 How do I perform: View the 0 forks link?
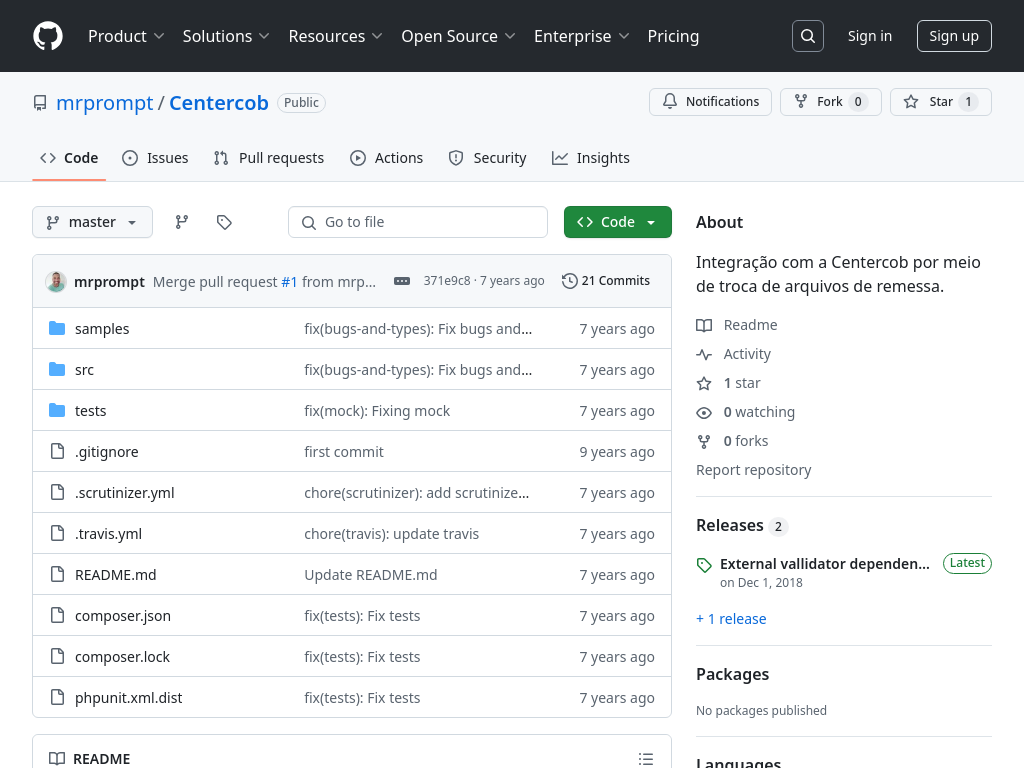pos(732,441)
